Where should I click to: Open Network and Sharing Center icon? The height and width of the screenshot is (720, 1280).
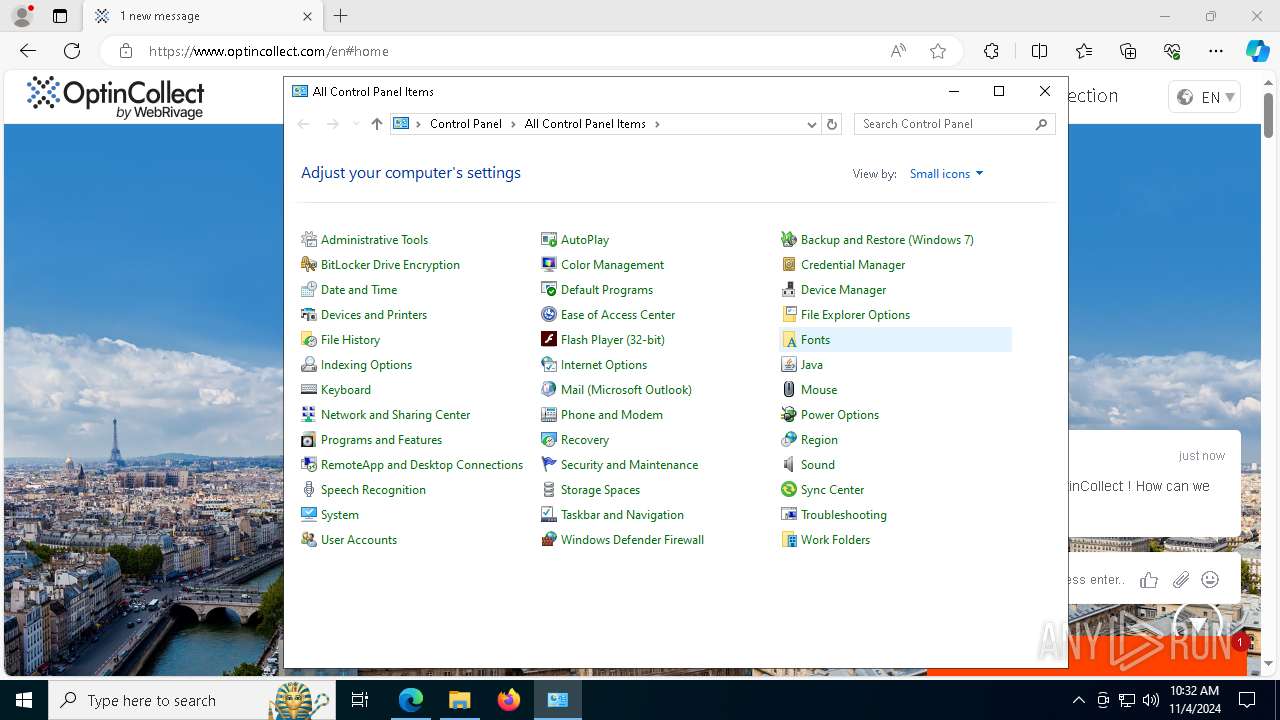(309, 415)
